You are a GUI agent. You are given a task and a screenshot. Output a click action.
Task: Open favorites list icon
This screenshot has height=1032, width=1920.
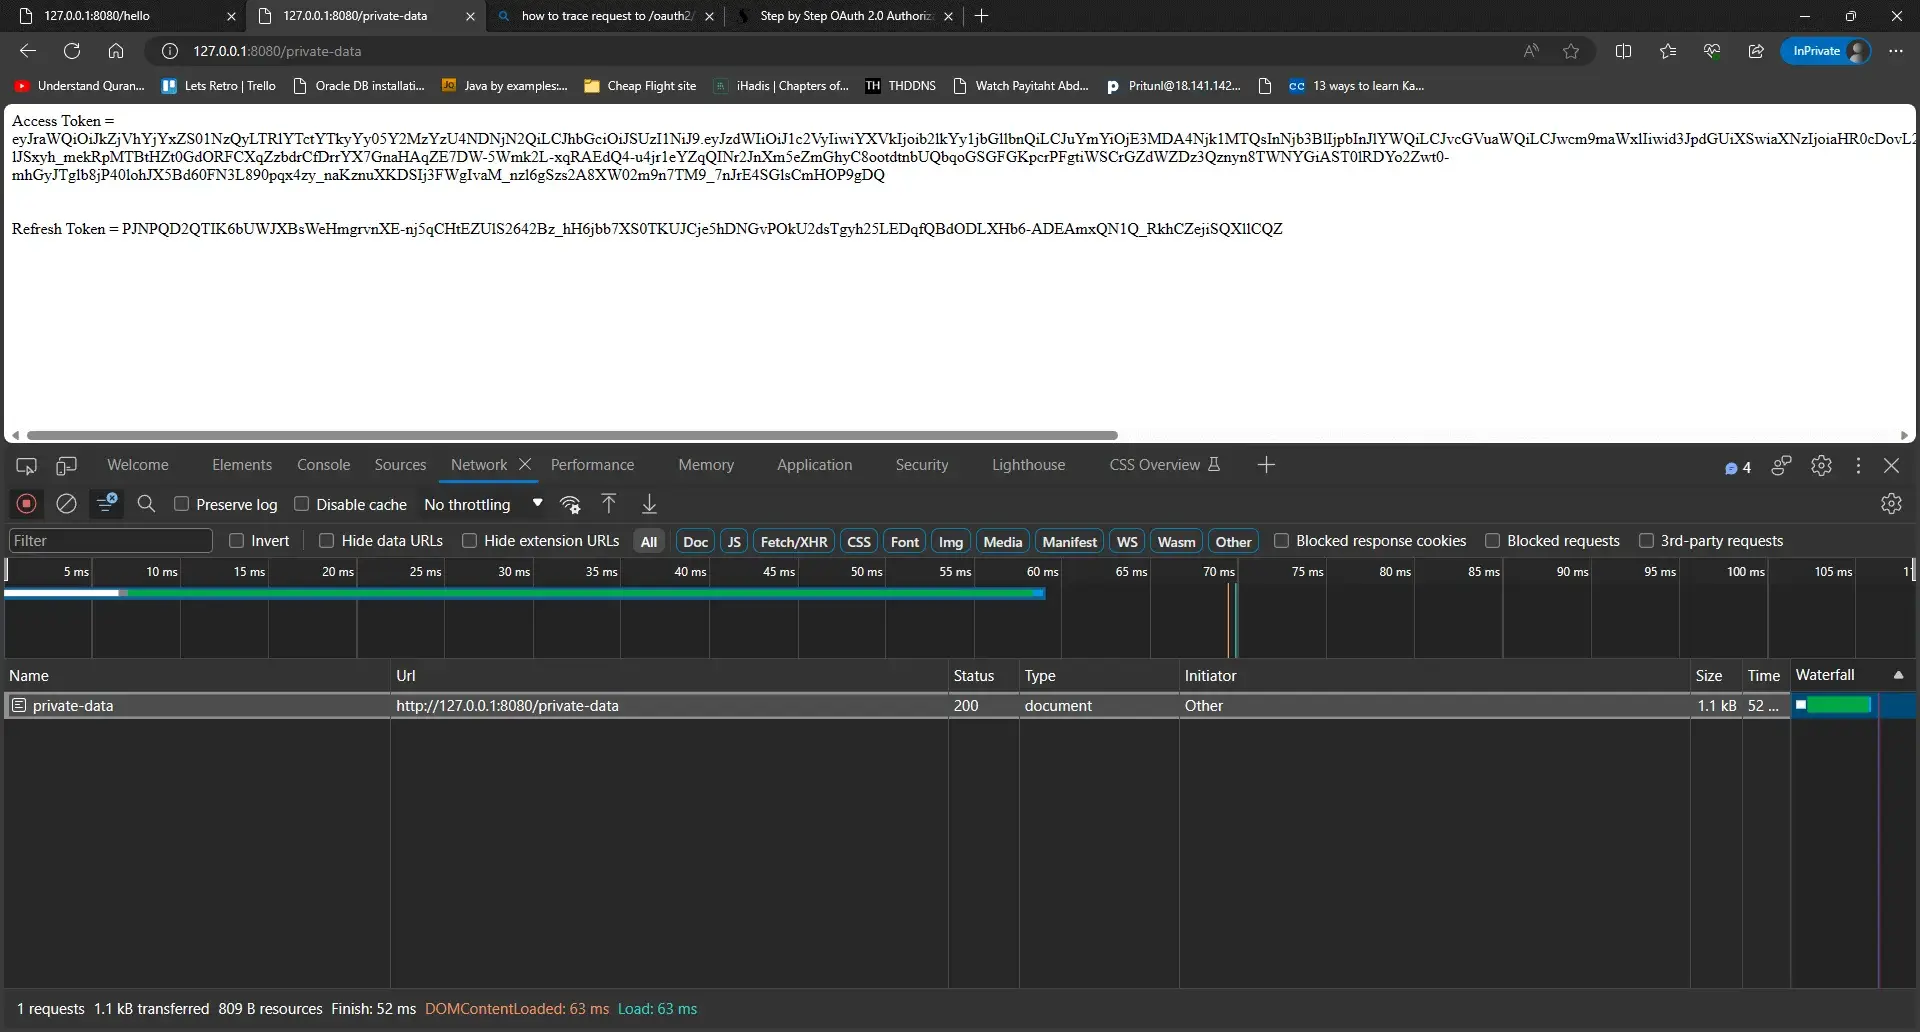coord(1668,51)
